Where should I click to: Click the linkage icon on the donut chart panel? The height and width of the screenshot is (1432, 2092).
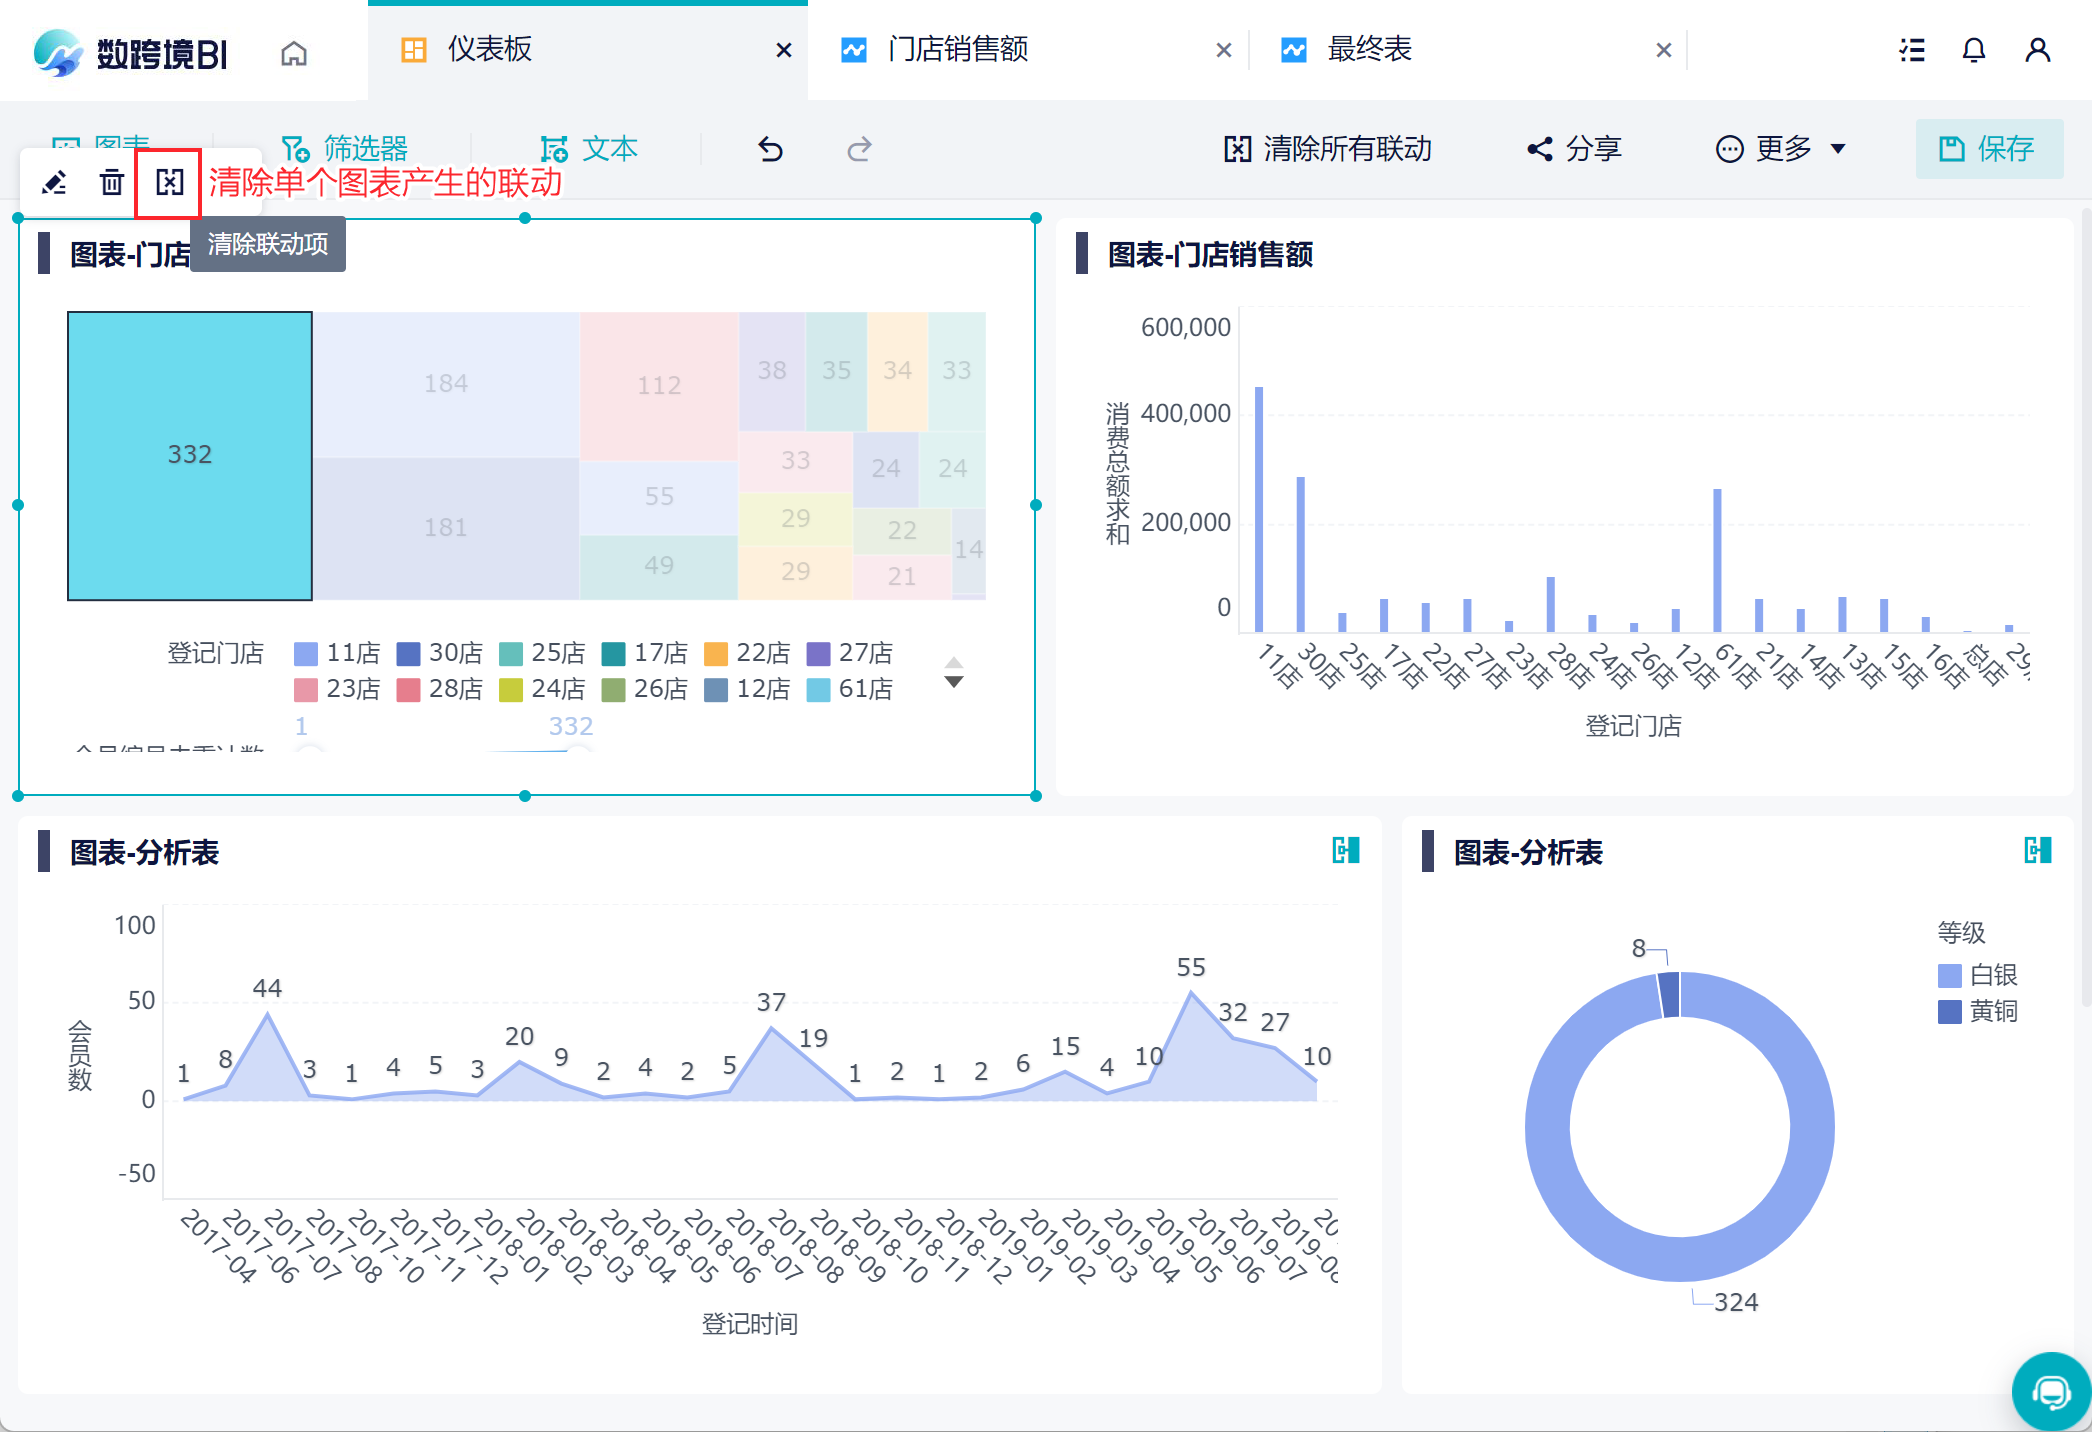click(2037, 851)
